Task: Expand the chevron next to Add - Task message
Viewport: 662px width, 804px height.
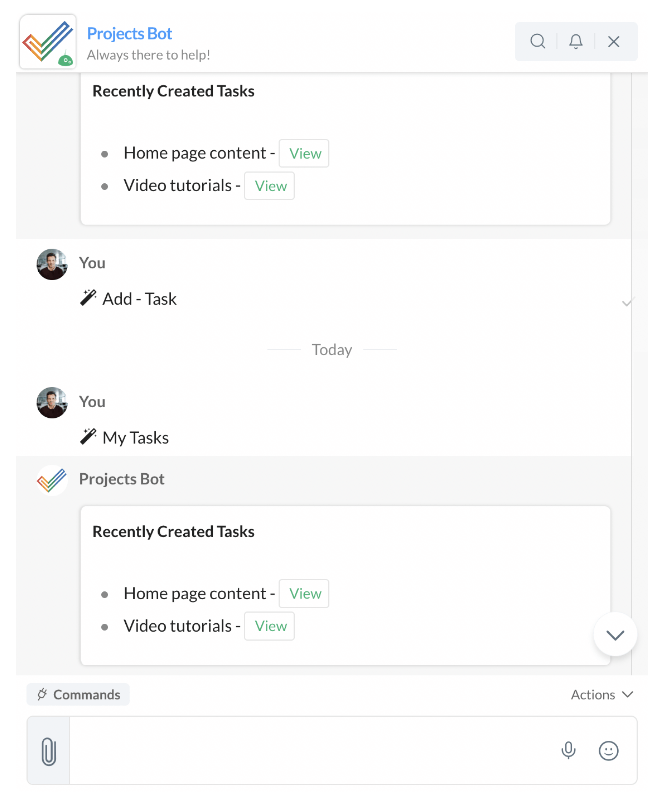Action: click(627, 301)
